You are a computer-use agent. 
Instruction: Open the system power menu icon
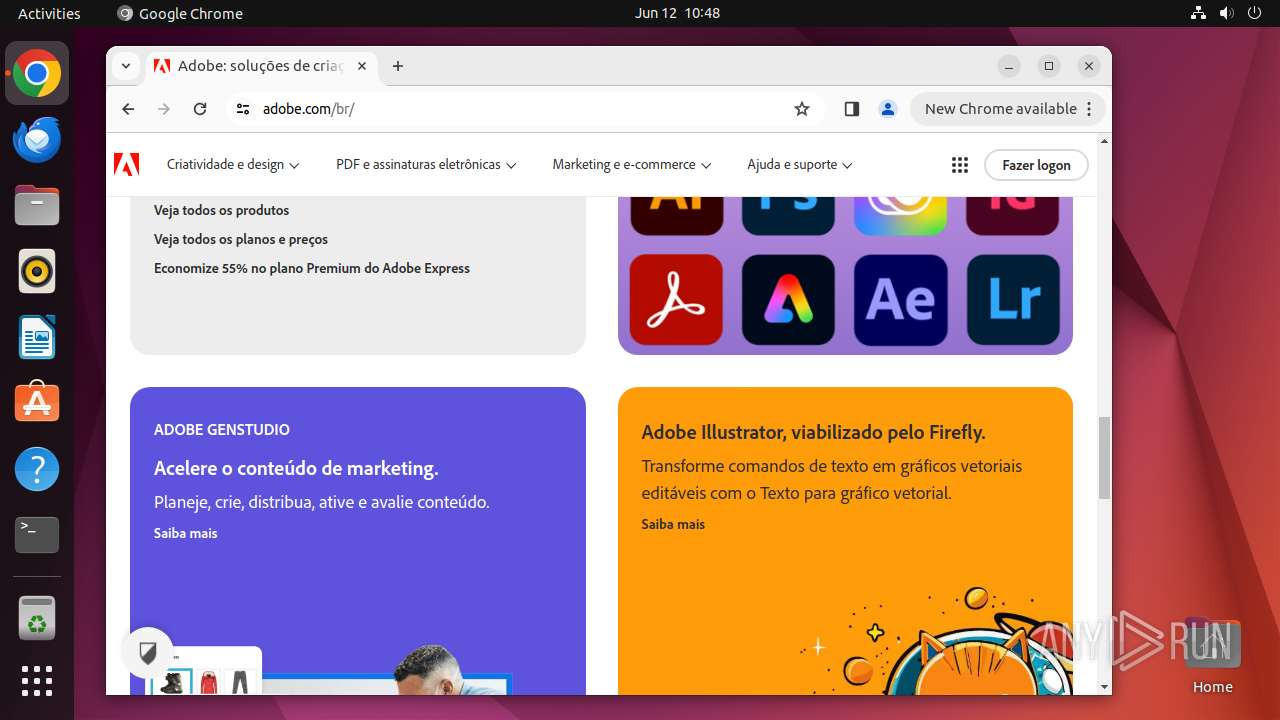coord(1255,13)
